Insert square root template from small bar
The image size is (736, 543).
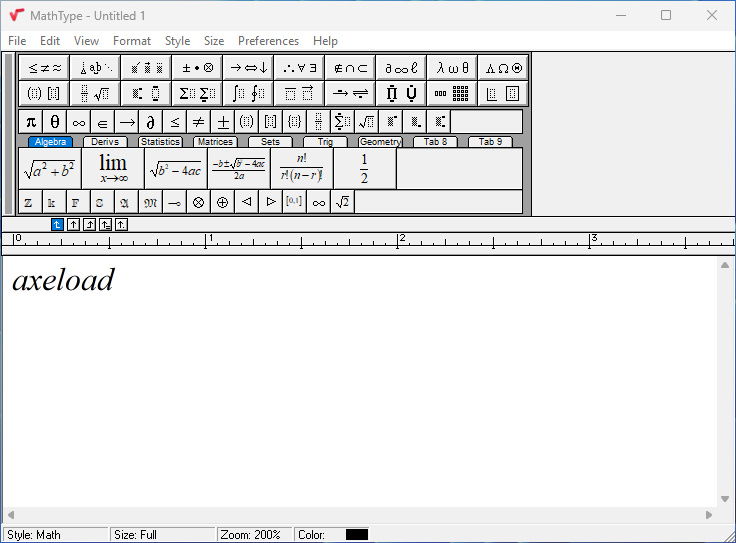367,122
